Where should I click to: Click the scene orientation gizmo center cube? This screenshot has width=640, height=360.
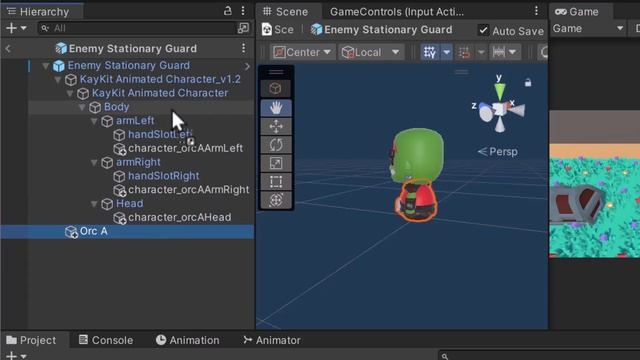tap(499, 109)
